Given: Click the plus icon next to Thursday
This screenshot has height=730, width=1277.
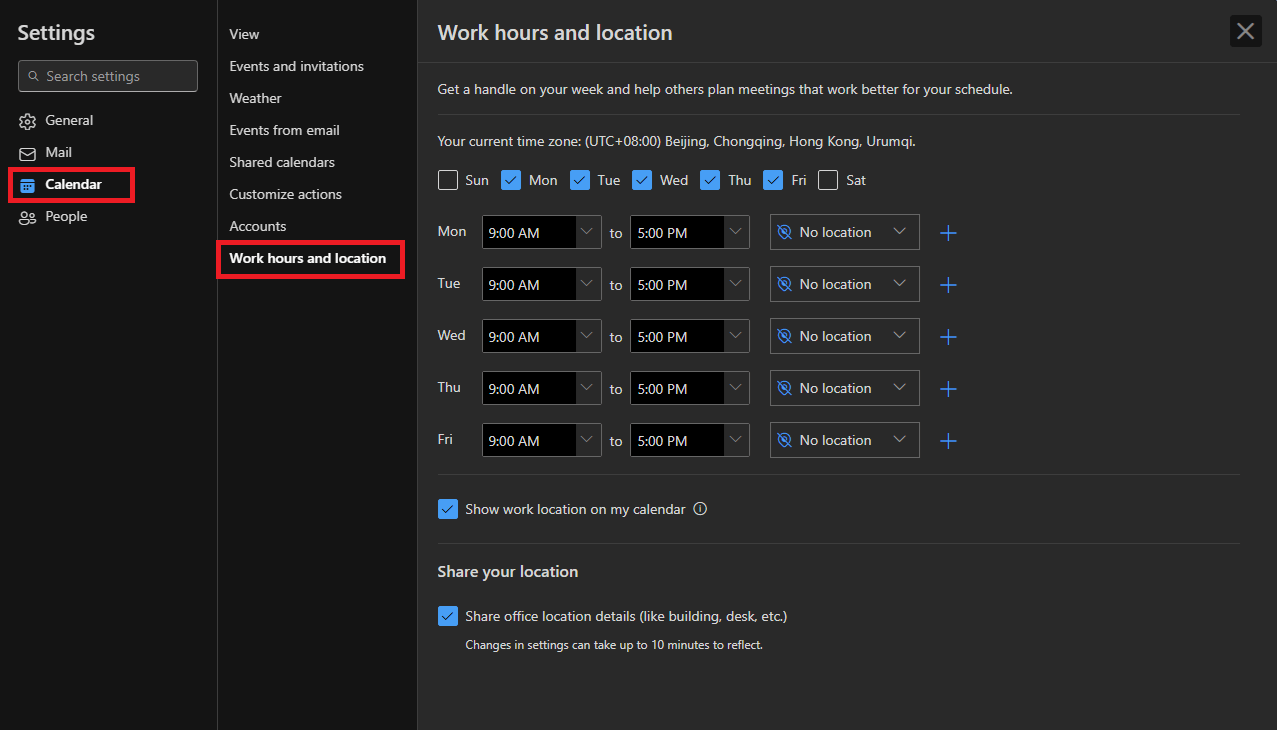Looking at the screenshot, I should point(947,388).
